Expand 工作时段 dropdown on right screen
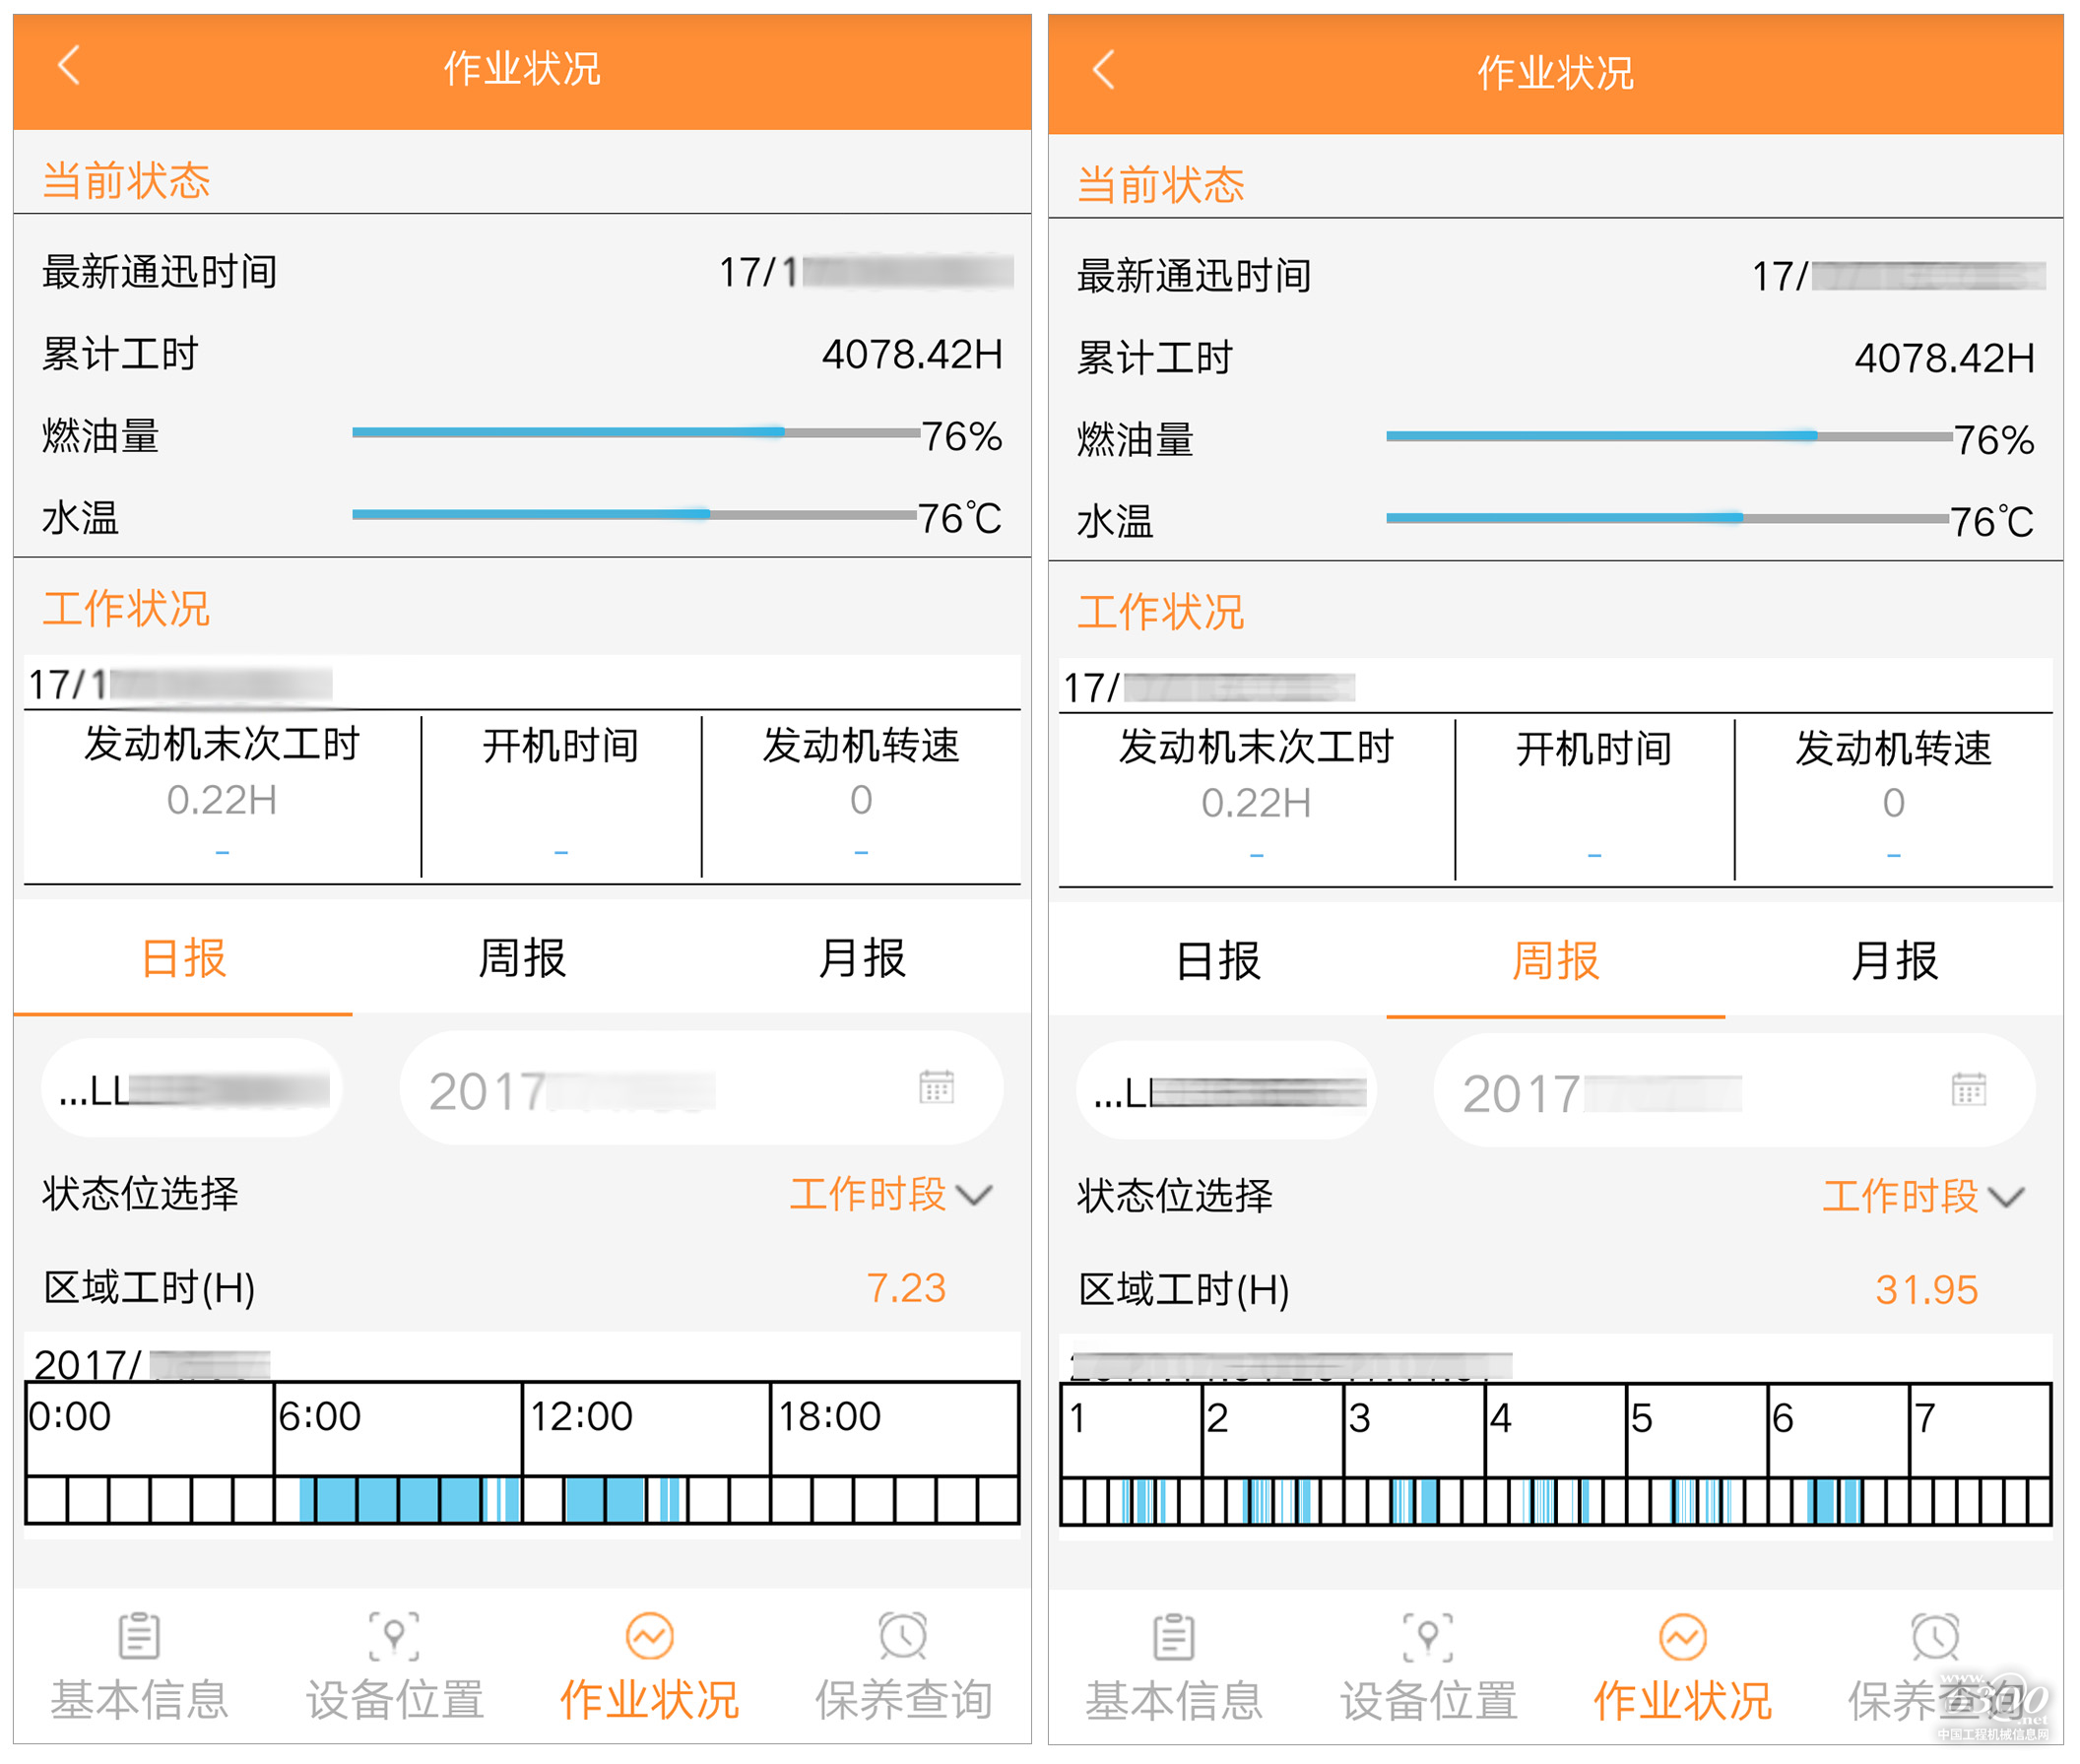Image resolution: width=2080 pixels, height=1764 pixels. coord(1922,1197)
